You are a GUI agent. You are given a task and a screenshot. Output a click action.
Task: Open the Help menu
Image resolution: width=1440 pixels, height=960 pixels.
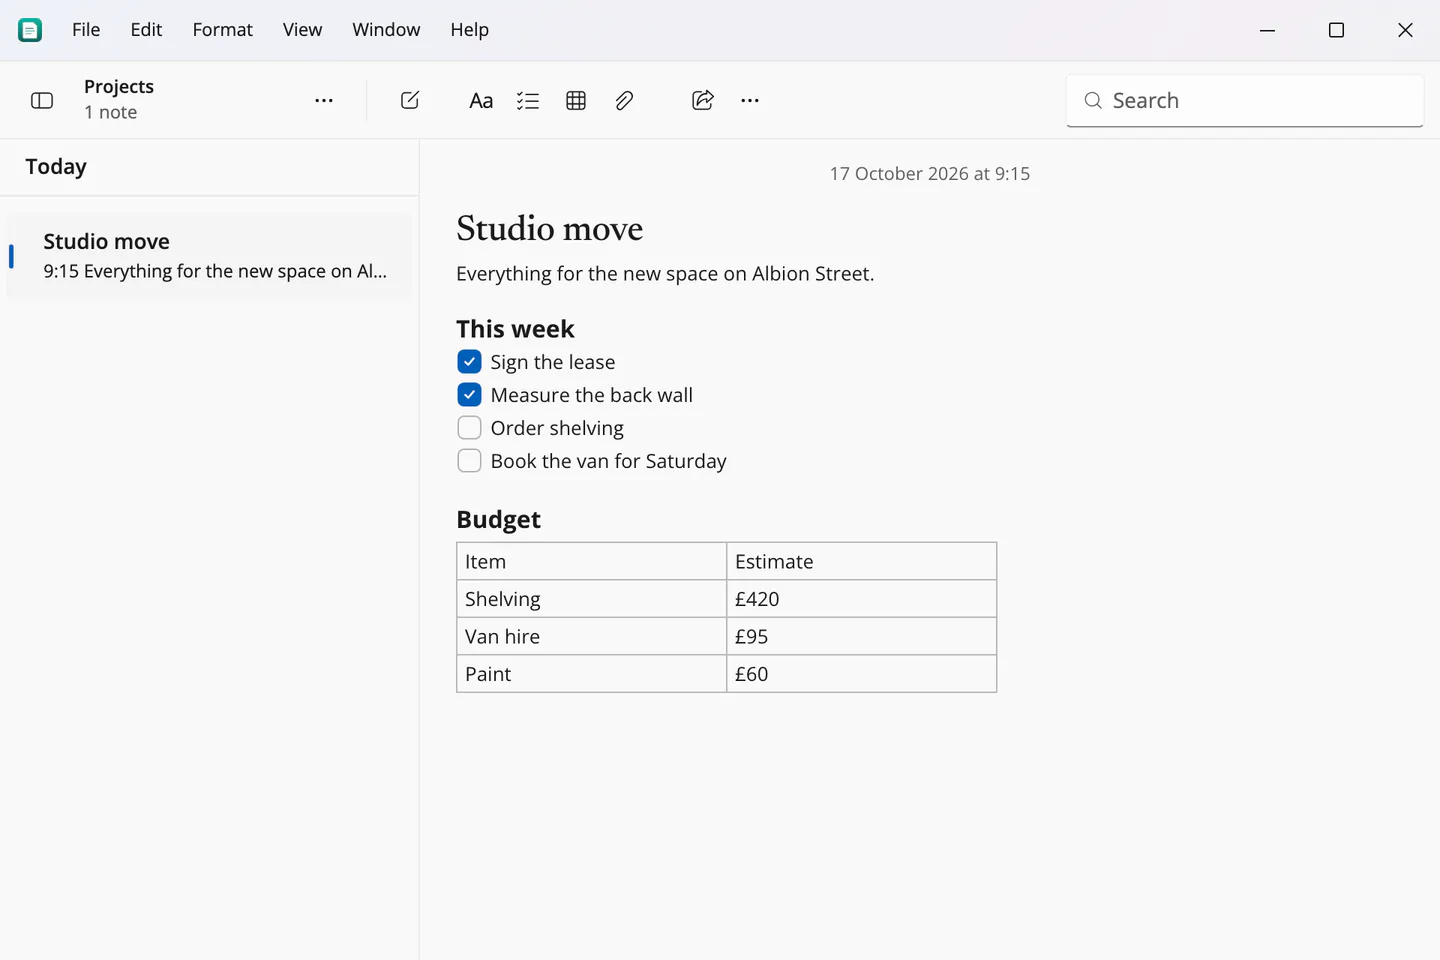pyautogui.click(x=469, y=30)
